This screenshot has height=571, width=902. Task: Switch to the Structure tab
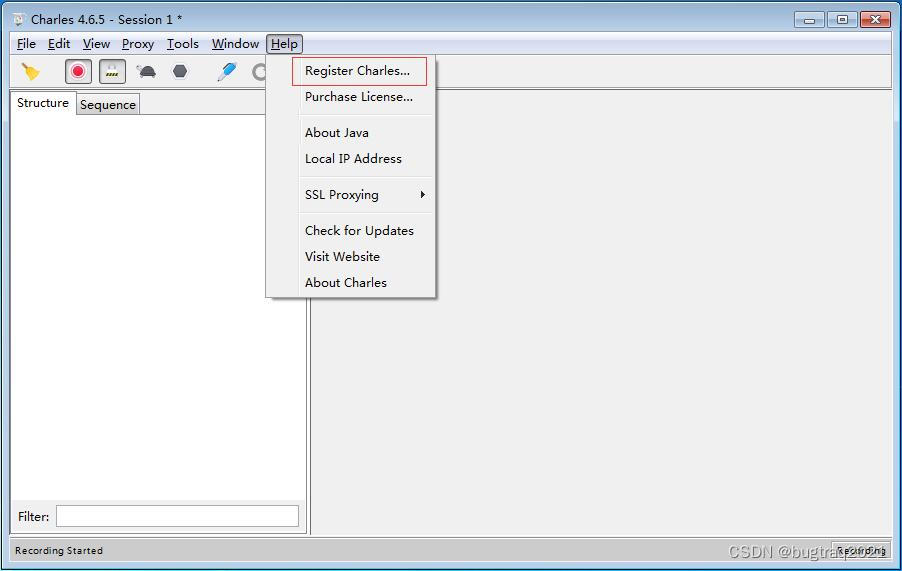pyautogui.click(x=43, y=103)
